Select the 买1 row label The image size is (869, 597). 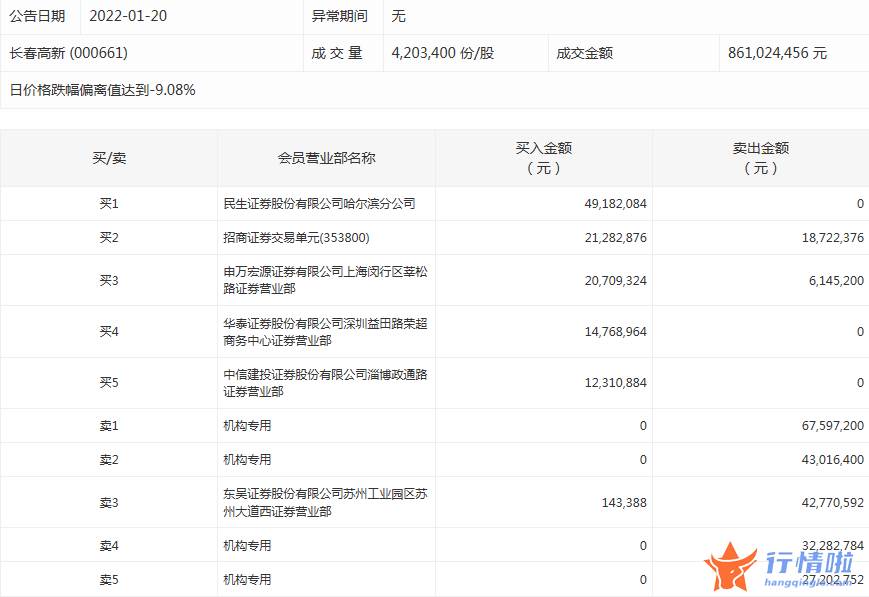pos(109,204)
